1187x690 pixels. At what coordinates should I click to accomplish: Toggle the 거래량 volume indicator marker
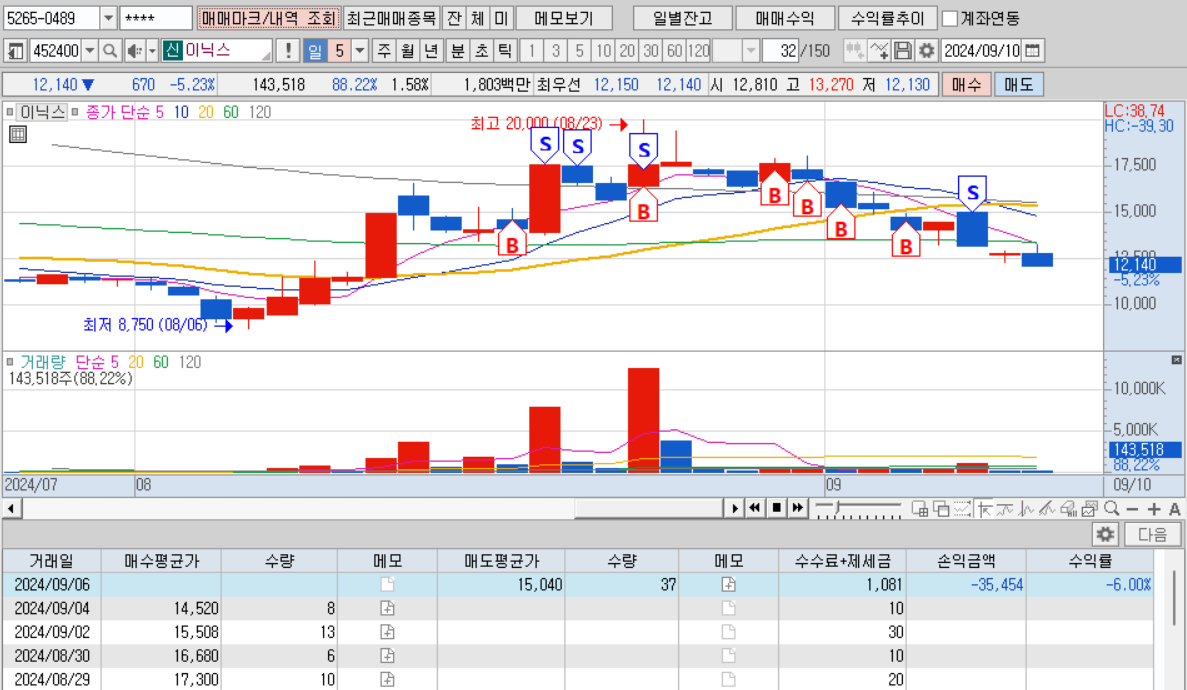(x=10, y=362)
